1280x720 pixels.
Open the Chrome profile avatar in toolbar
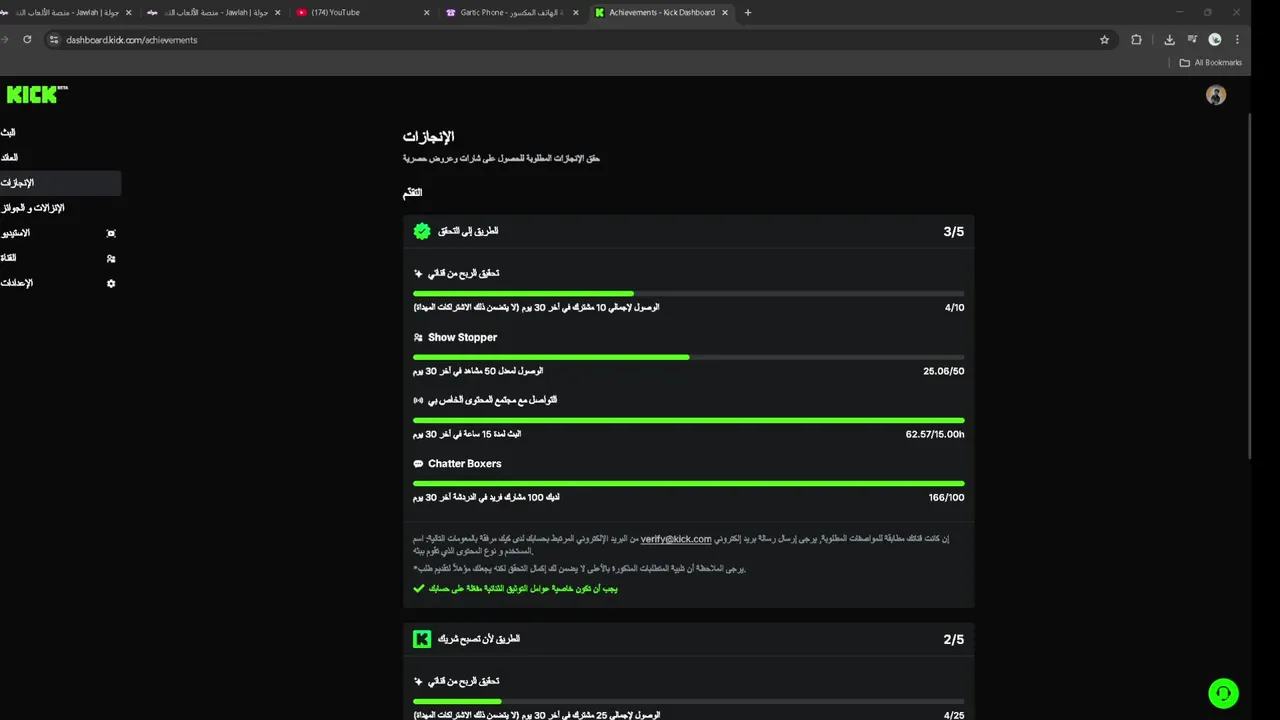[x=1215, y=40]
